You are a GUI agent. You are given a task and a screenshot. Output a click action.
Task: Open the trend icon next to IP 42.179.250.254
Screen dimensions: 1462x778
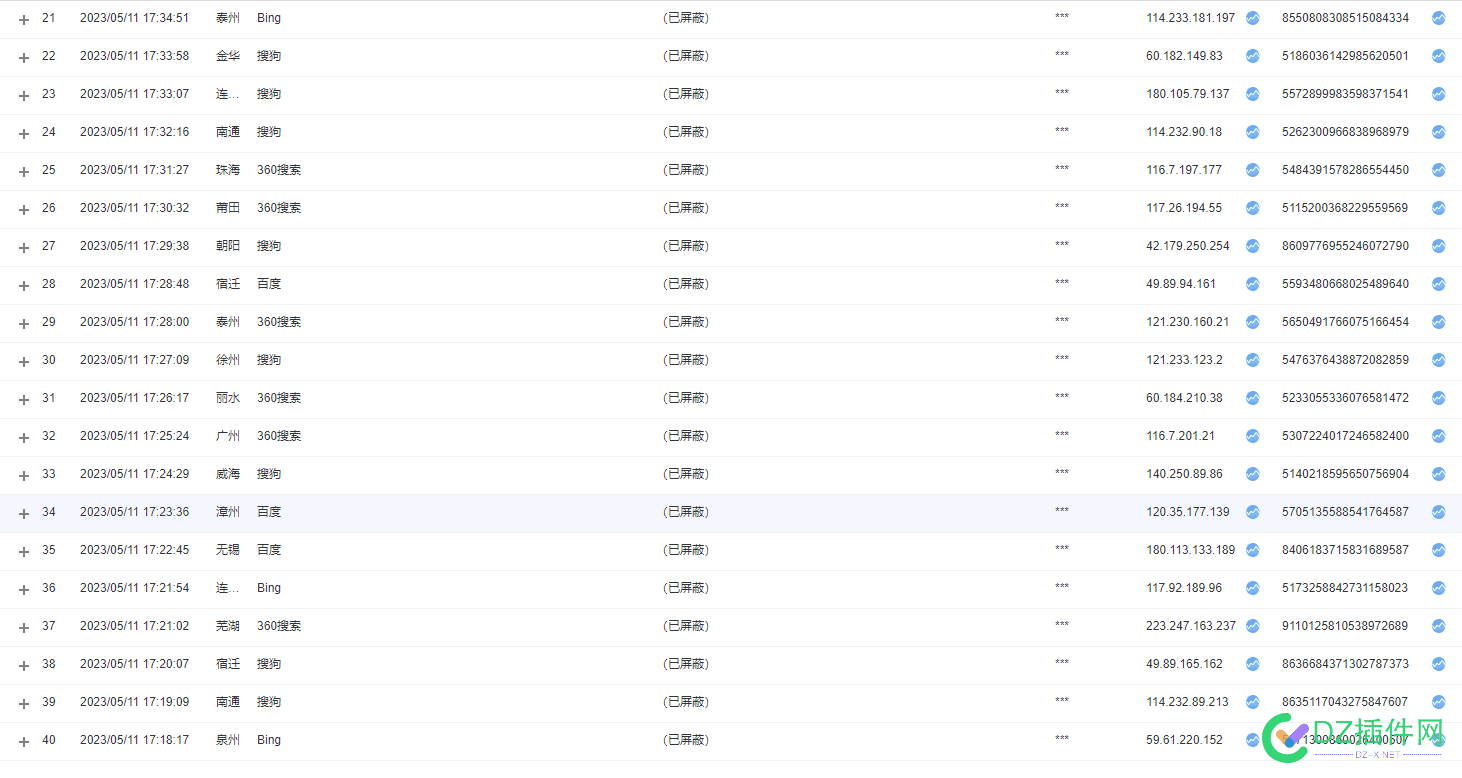[1252, 246]
